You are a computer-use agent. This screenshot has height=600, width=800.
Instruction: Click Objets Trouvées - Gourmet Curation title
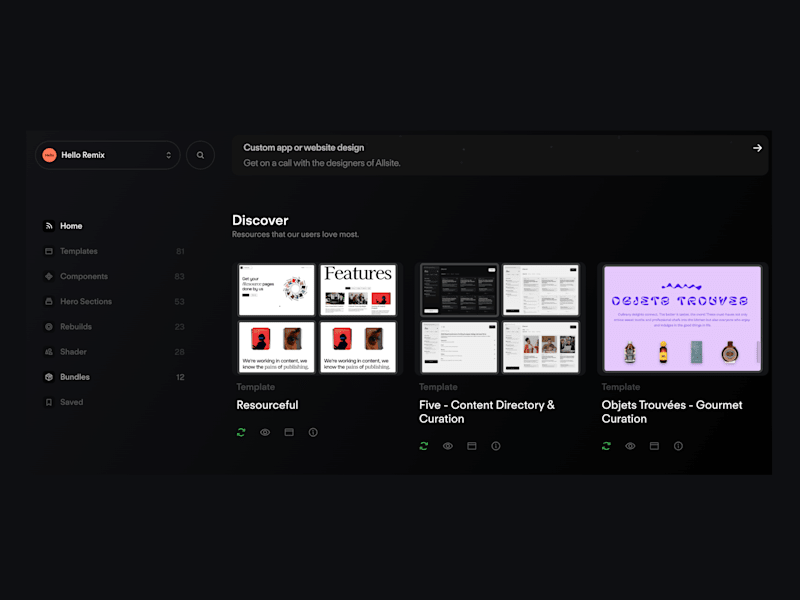(672, 412)
